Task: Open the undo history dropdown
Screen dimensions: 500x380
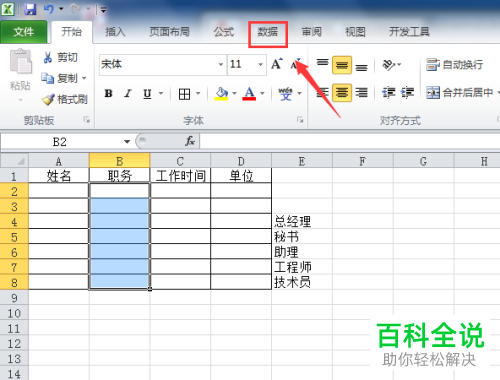Action: (61, 9)
